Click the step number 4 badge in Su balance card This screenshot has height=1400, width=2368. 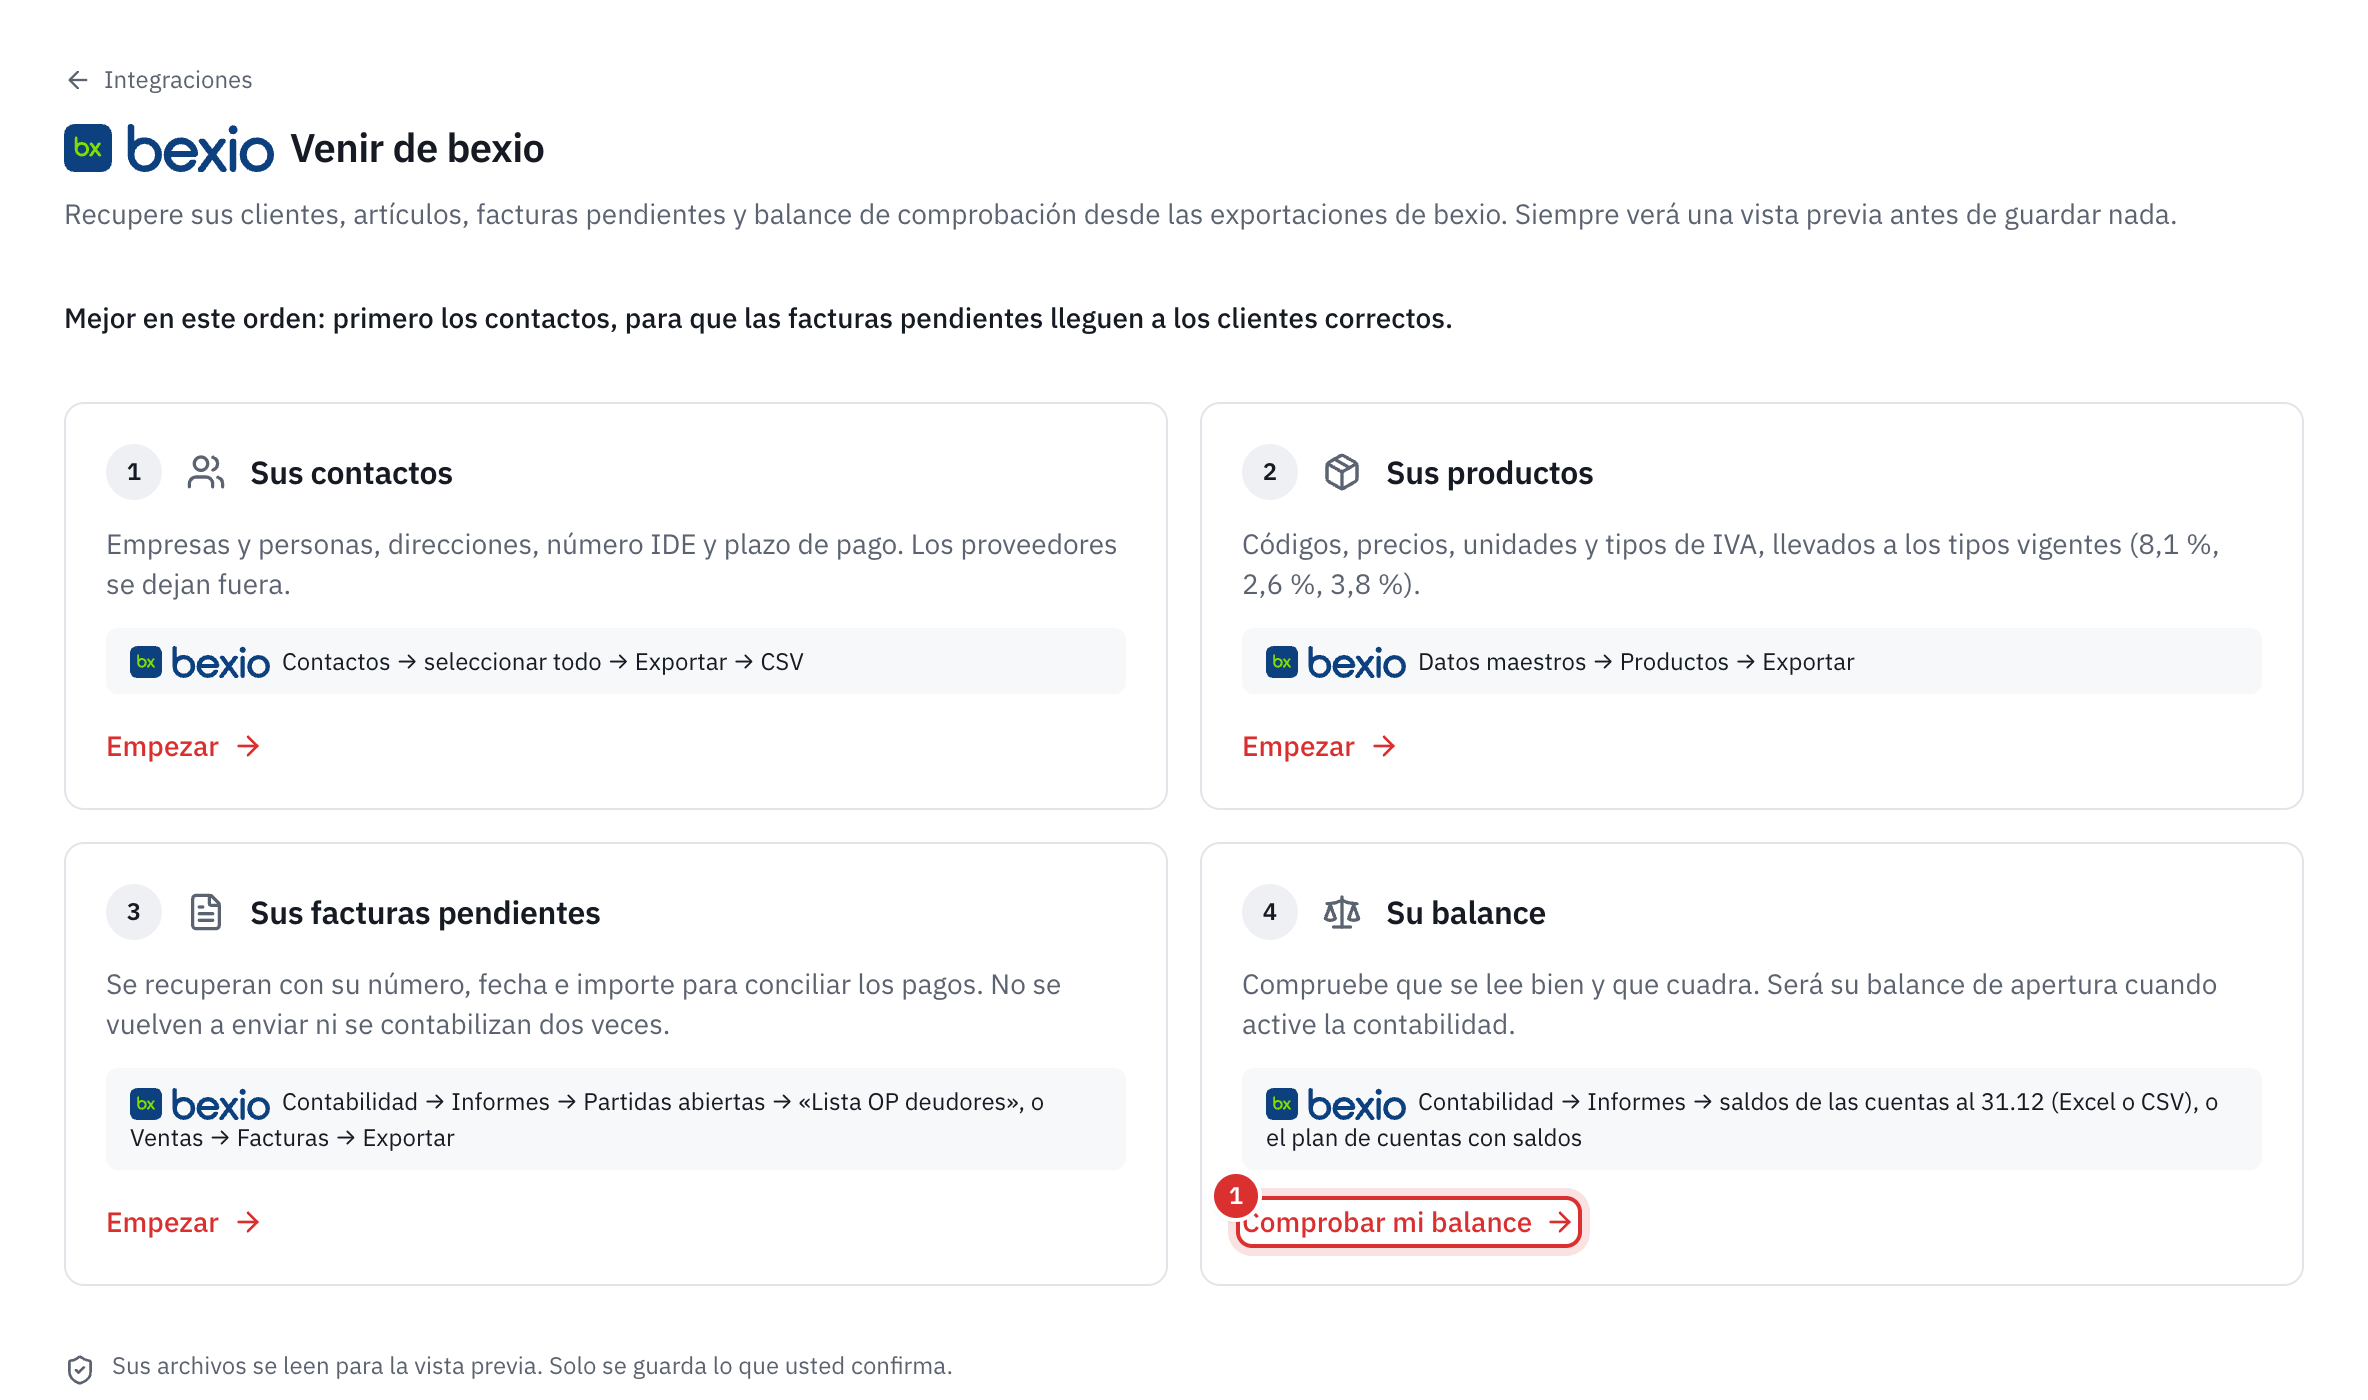[1270, 912]
